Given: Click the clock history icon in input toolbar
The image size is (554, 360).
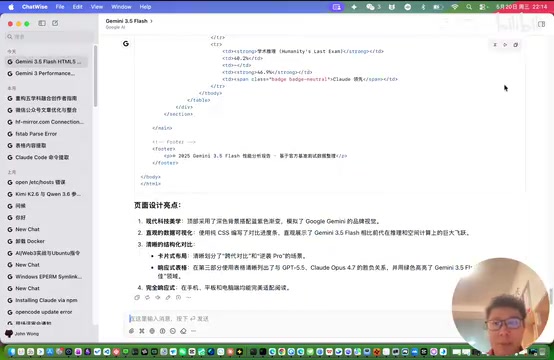Looking at the screenshot, I should (173, 331).
